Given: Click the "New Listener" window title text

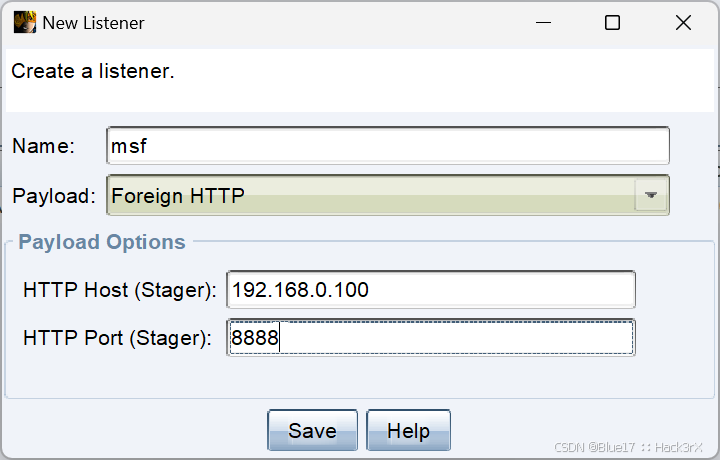Looking at the screenshot, I should pyautogui.click(x=93, y=23).
